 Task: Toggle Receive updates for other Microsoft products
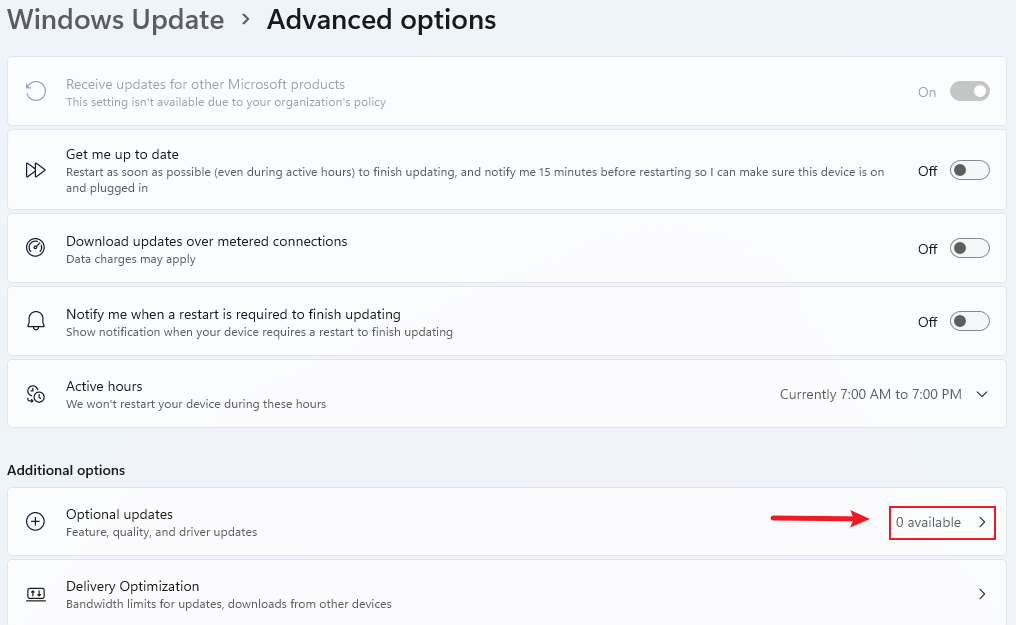point(969,92)
